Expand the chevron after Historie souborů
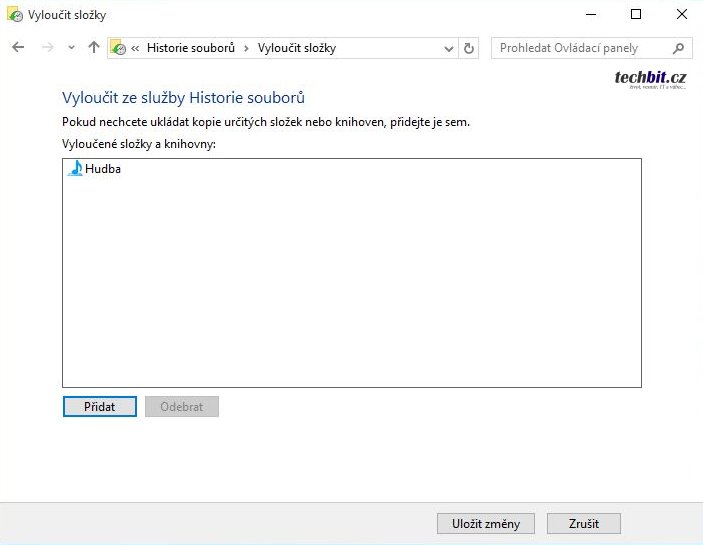This screenshot has width=703, height=545. (246, 48)
